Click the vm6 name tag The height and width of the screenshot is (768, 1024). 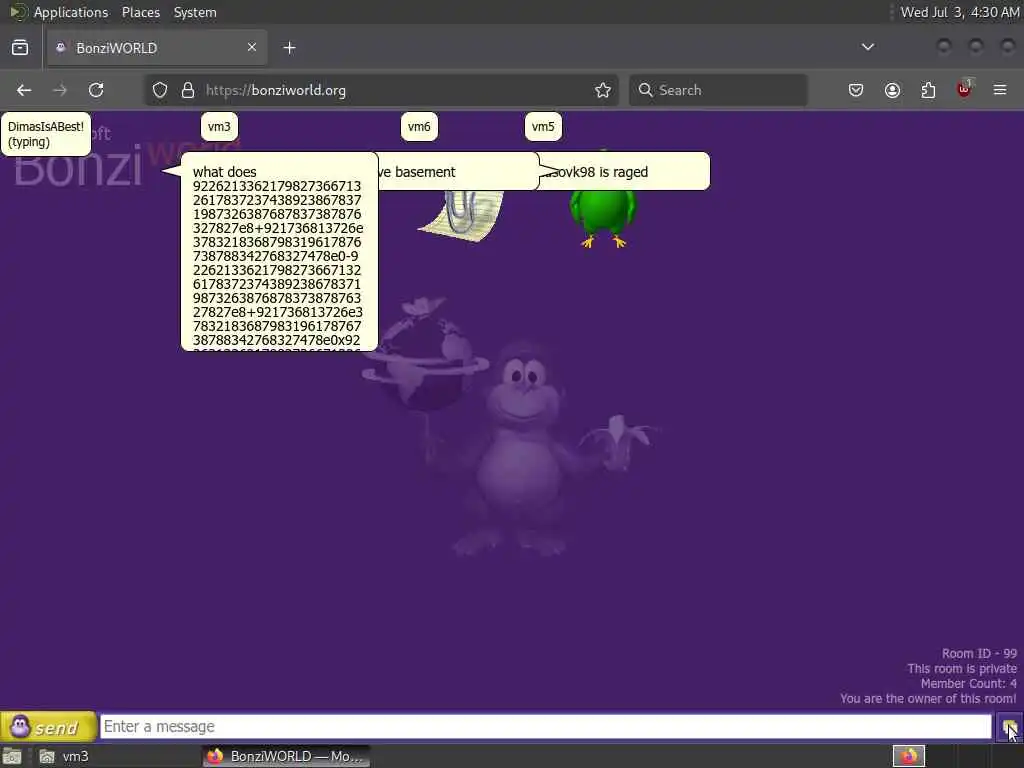419,127
